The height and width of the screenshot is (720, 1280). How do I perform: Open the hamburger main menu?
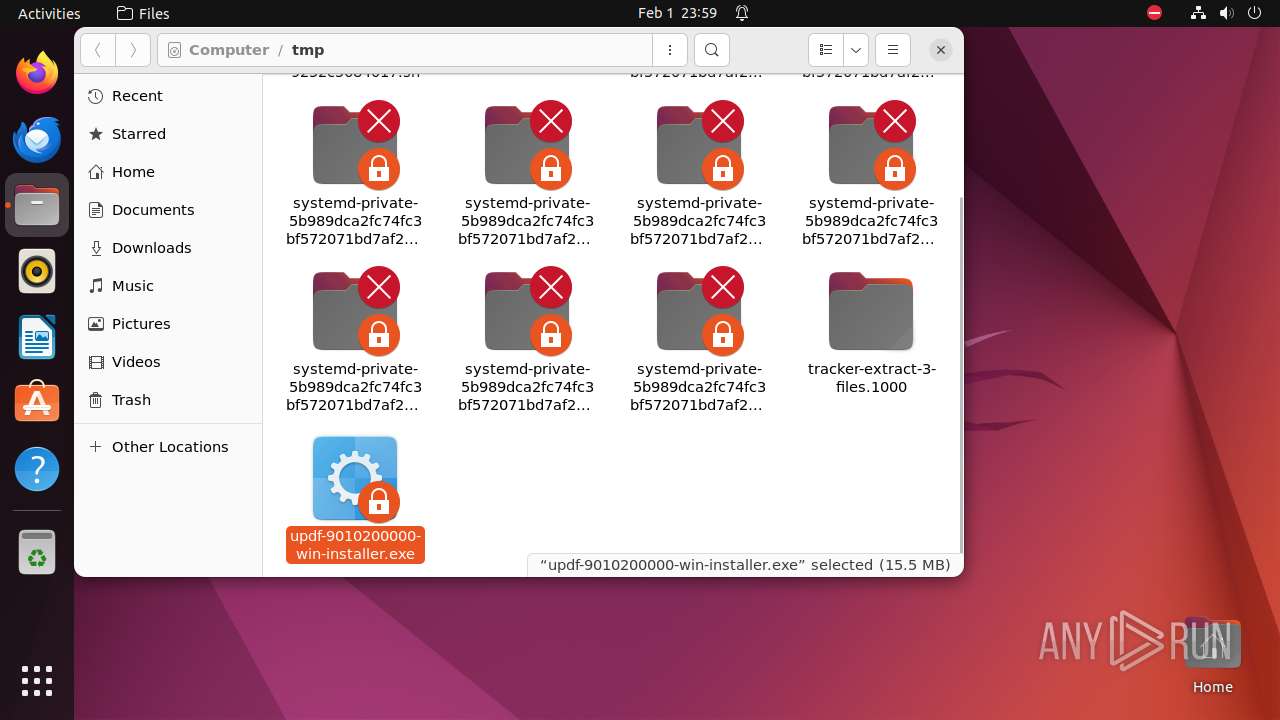(893, 50)
